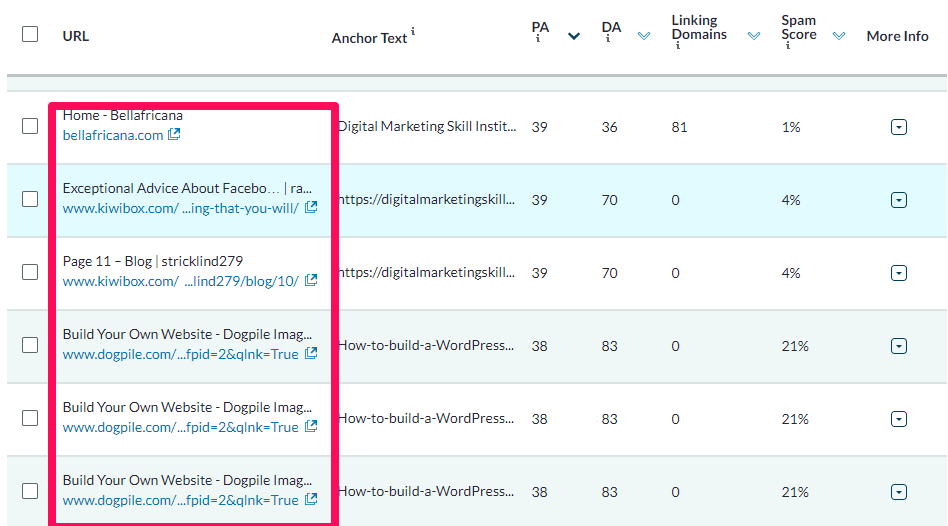Expand More Info for the Bellafricana row
948x526 pixels.
[x=898, y=127]
